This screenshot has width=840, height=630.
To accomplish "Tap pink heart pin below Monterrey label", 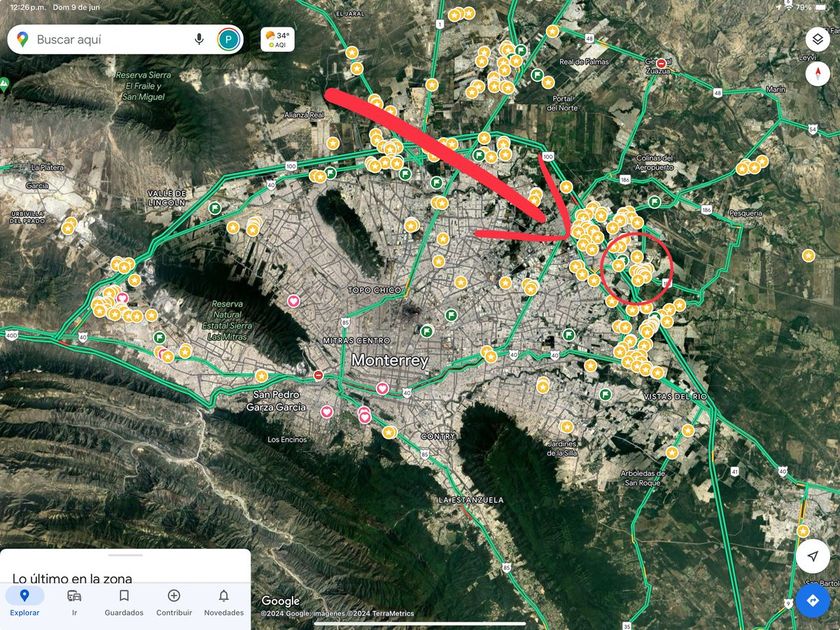I will point(382,388).
